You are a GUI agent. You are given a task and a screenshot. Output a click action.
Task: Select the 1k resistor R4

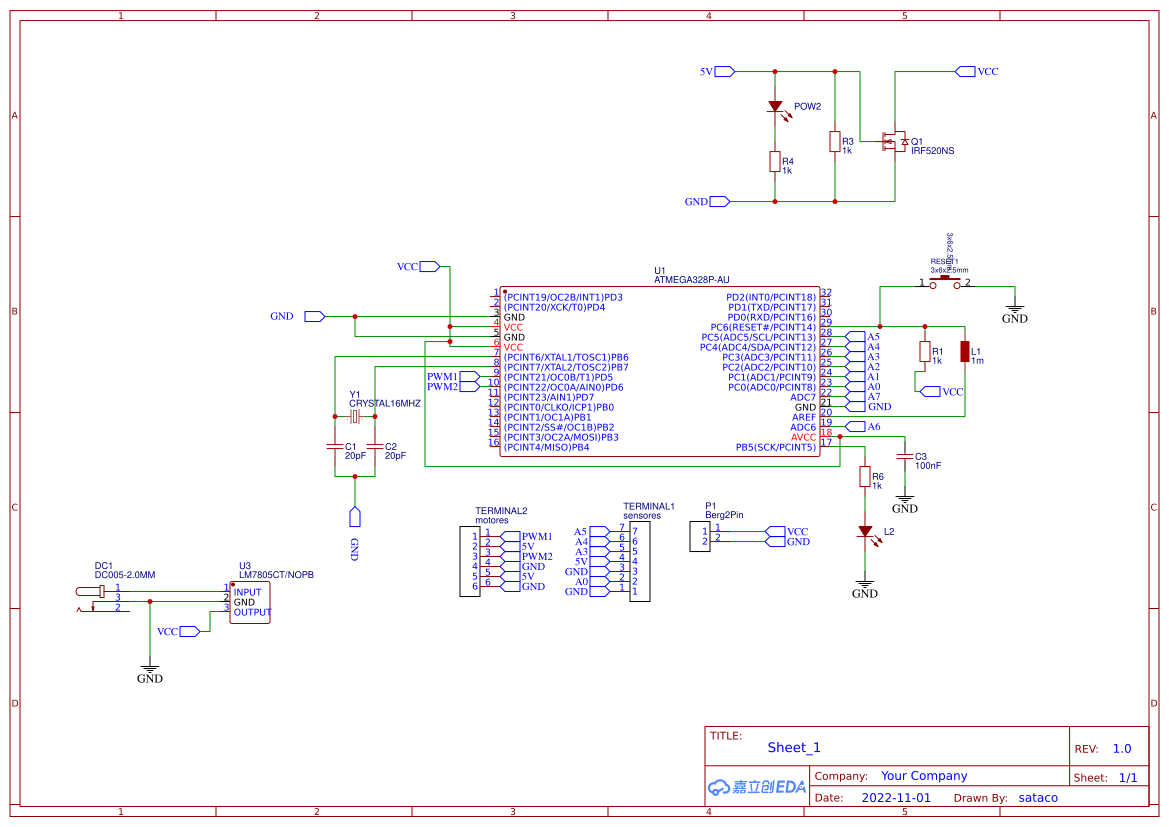tap(776, 162)
